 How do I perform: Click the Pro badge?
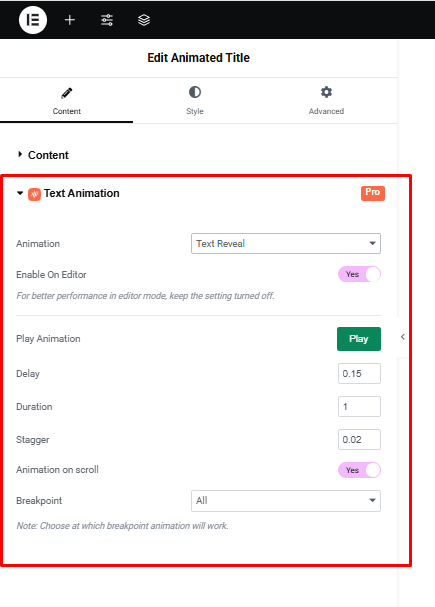click(x=373, y=193)
